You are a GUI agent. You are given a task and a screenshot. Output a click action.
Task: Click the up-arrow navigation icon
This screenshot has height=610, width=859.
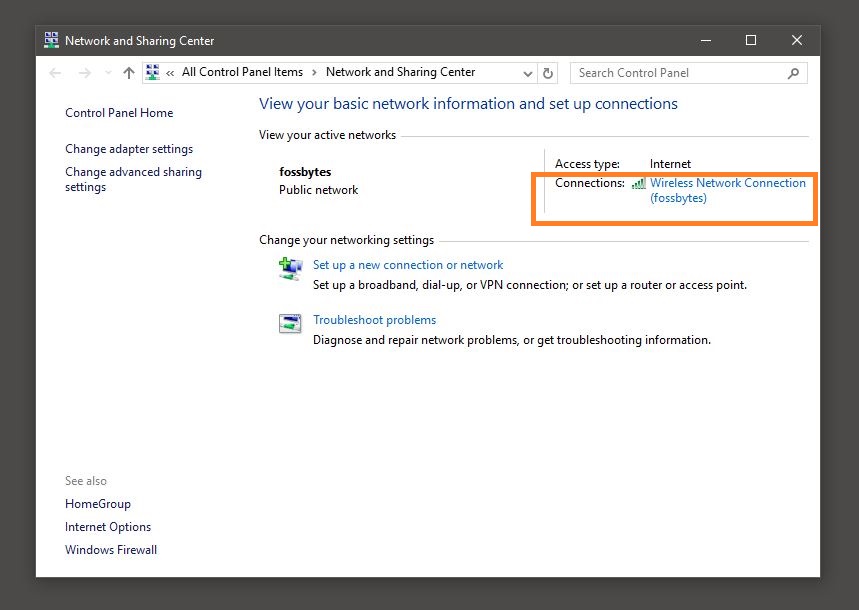(x=129, y=72)
